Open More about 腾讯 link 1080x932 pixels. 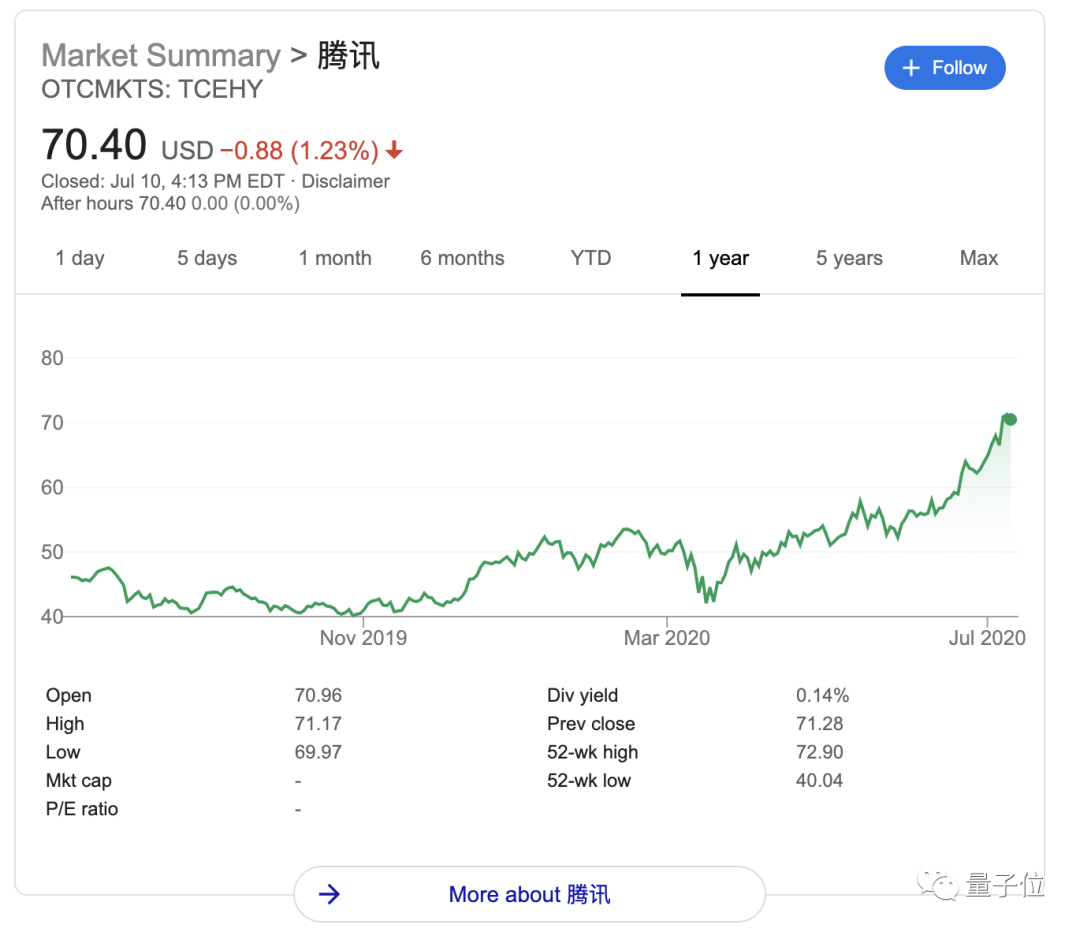pos(529,894)
